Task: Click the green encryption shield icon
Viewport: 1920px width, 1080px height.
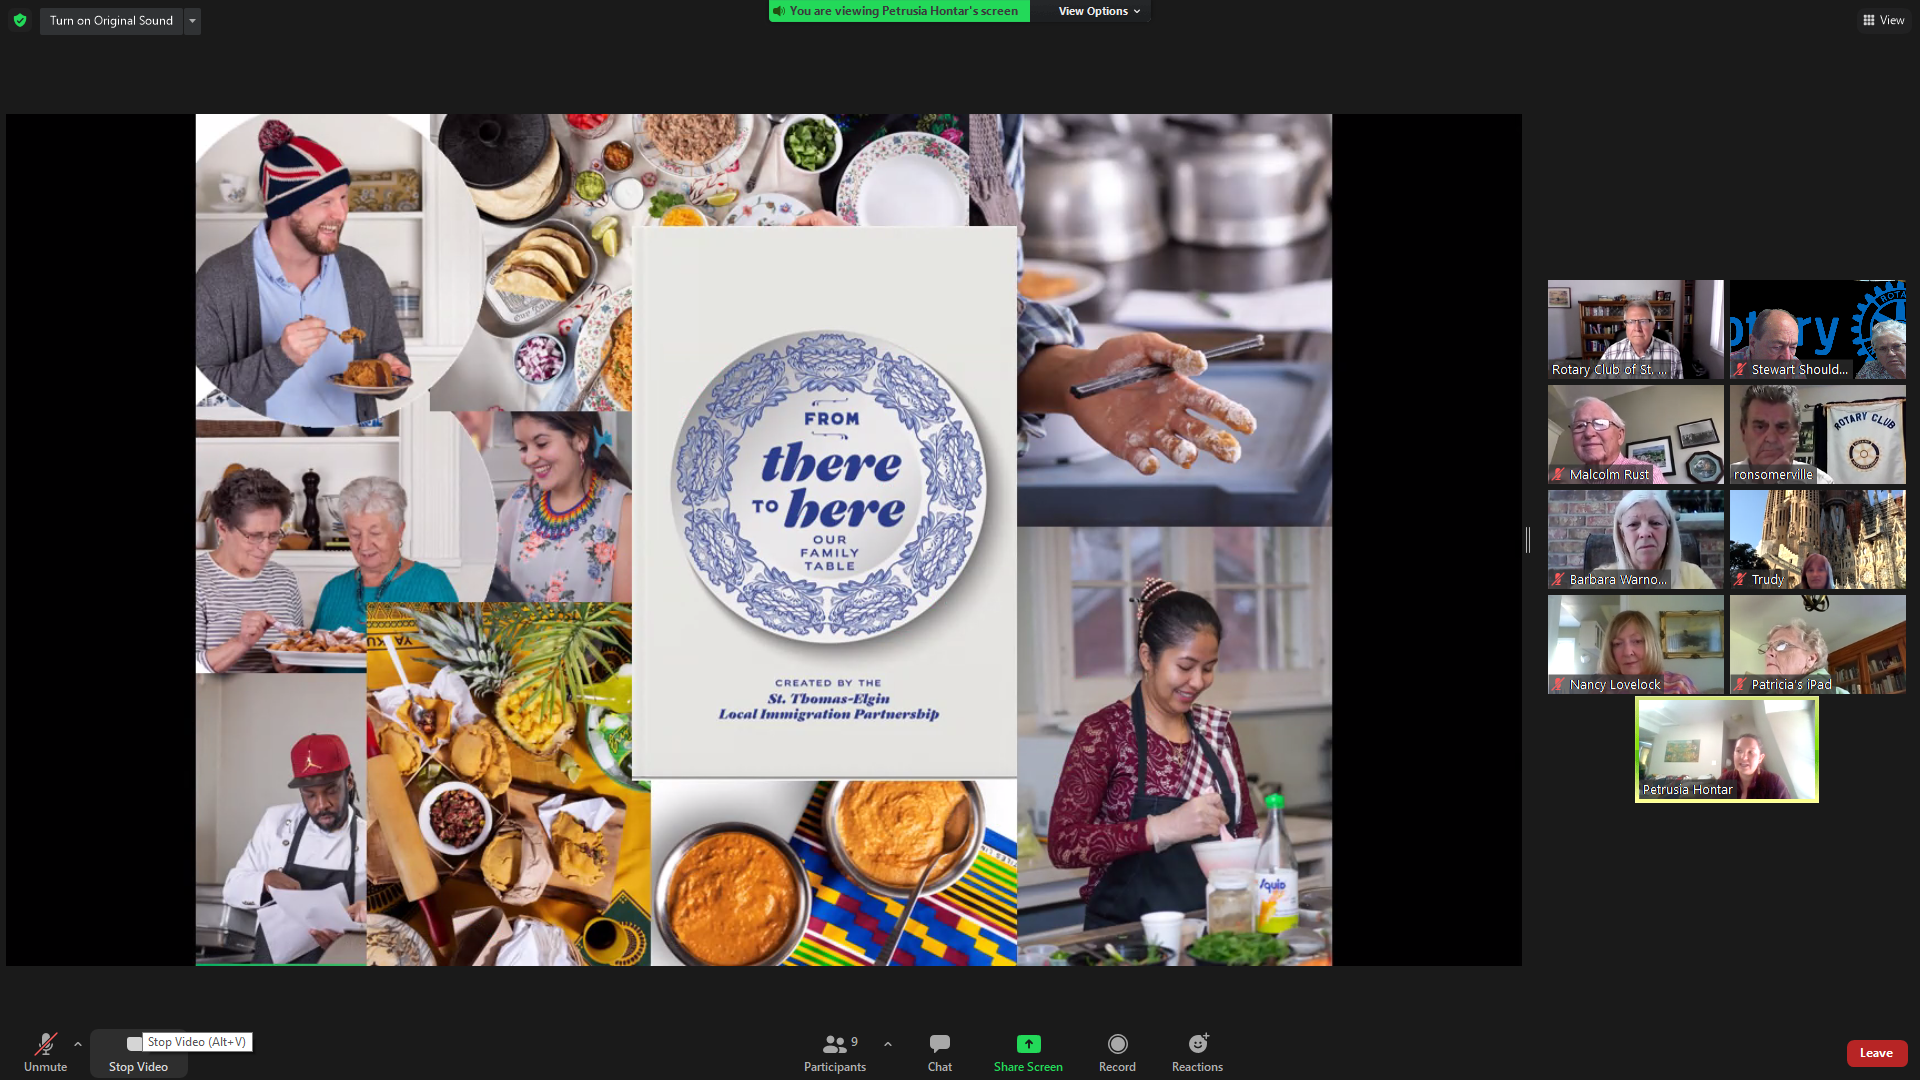Action: pos(20,20)
